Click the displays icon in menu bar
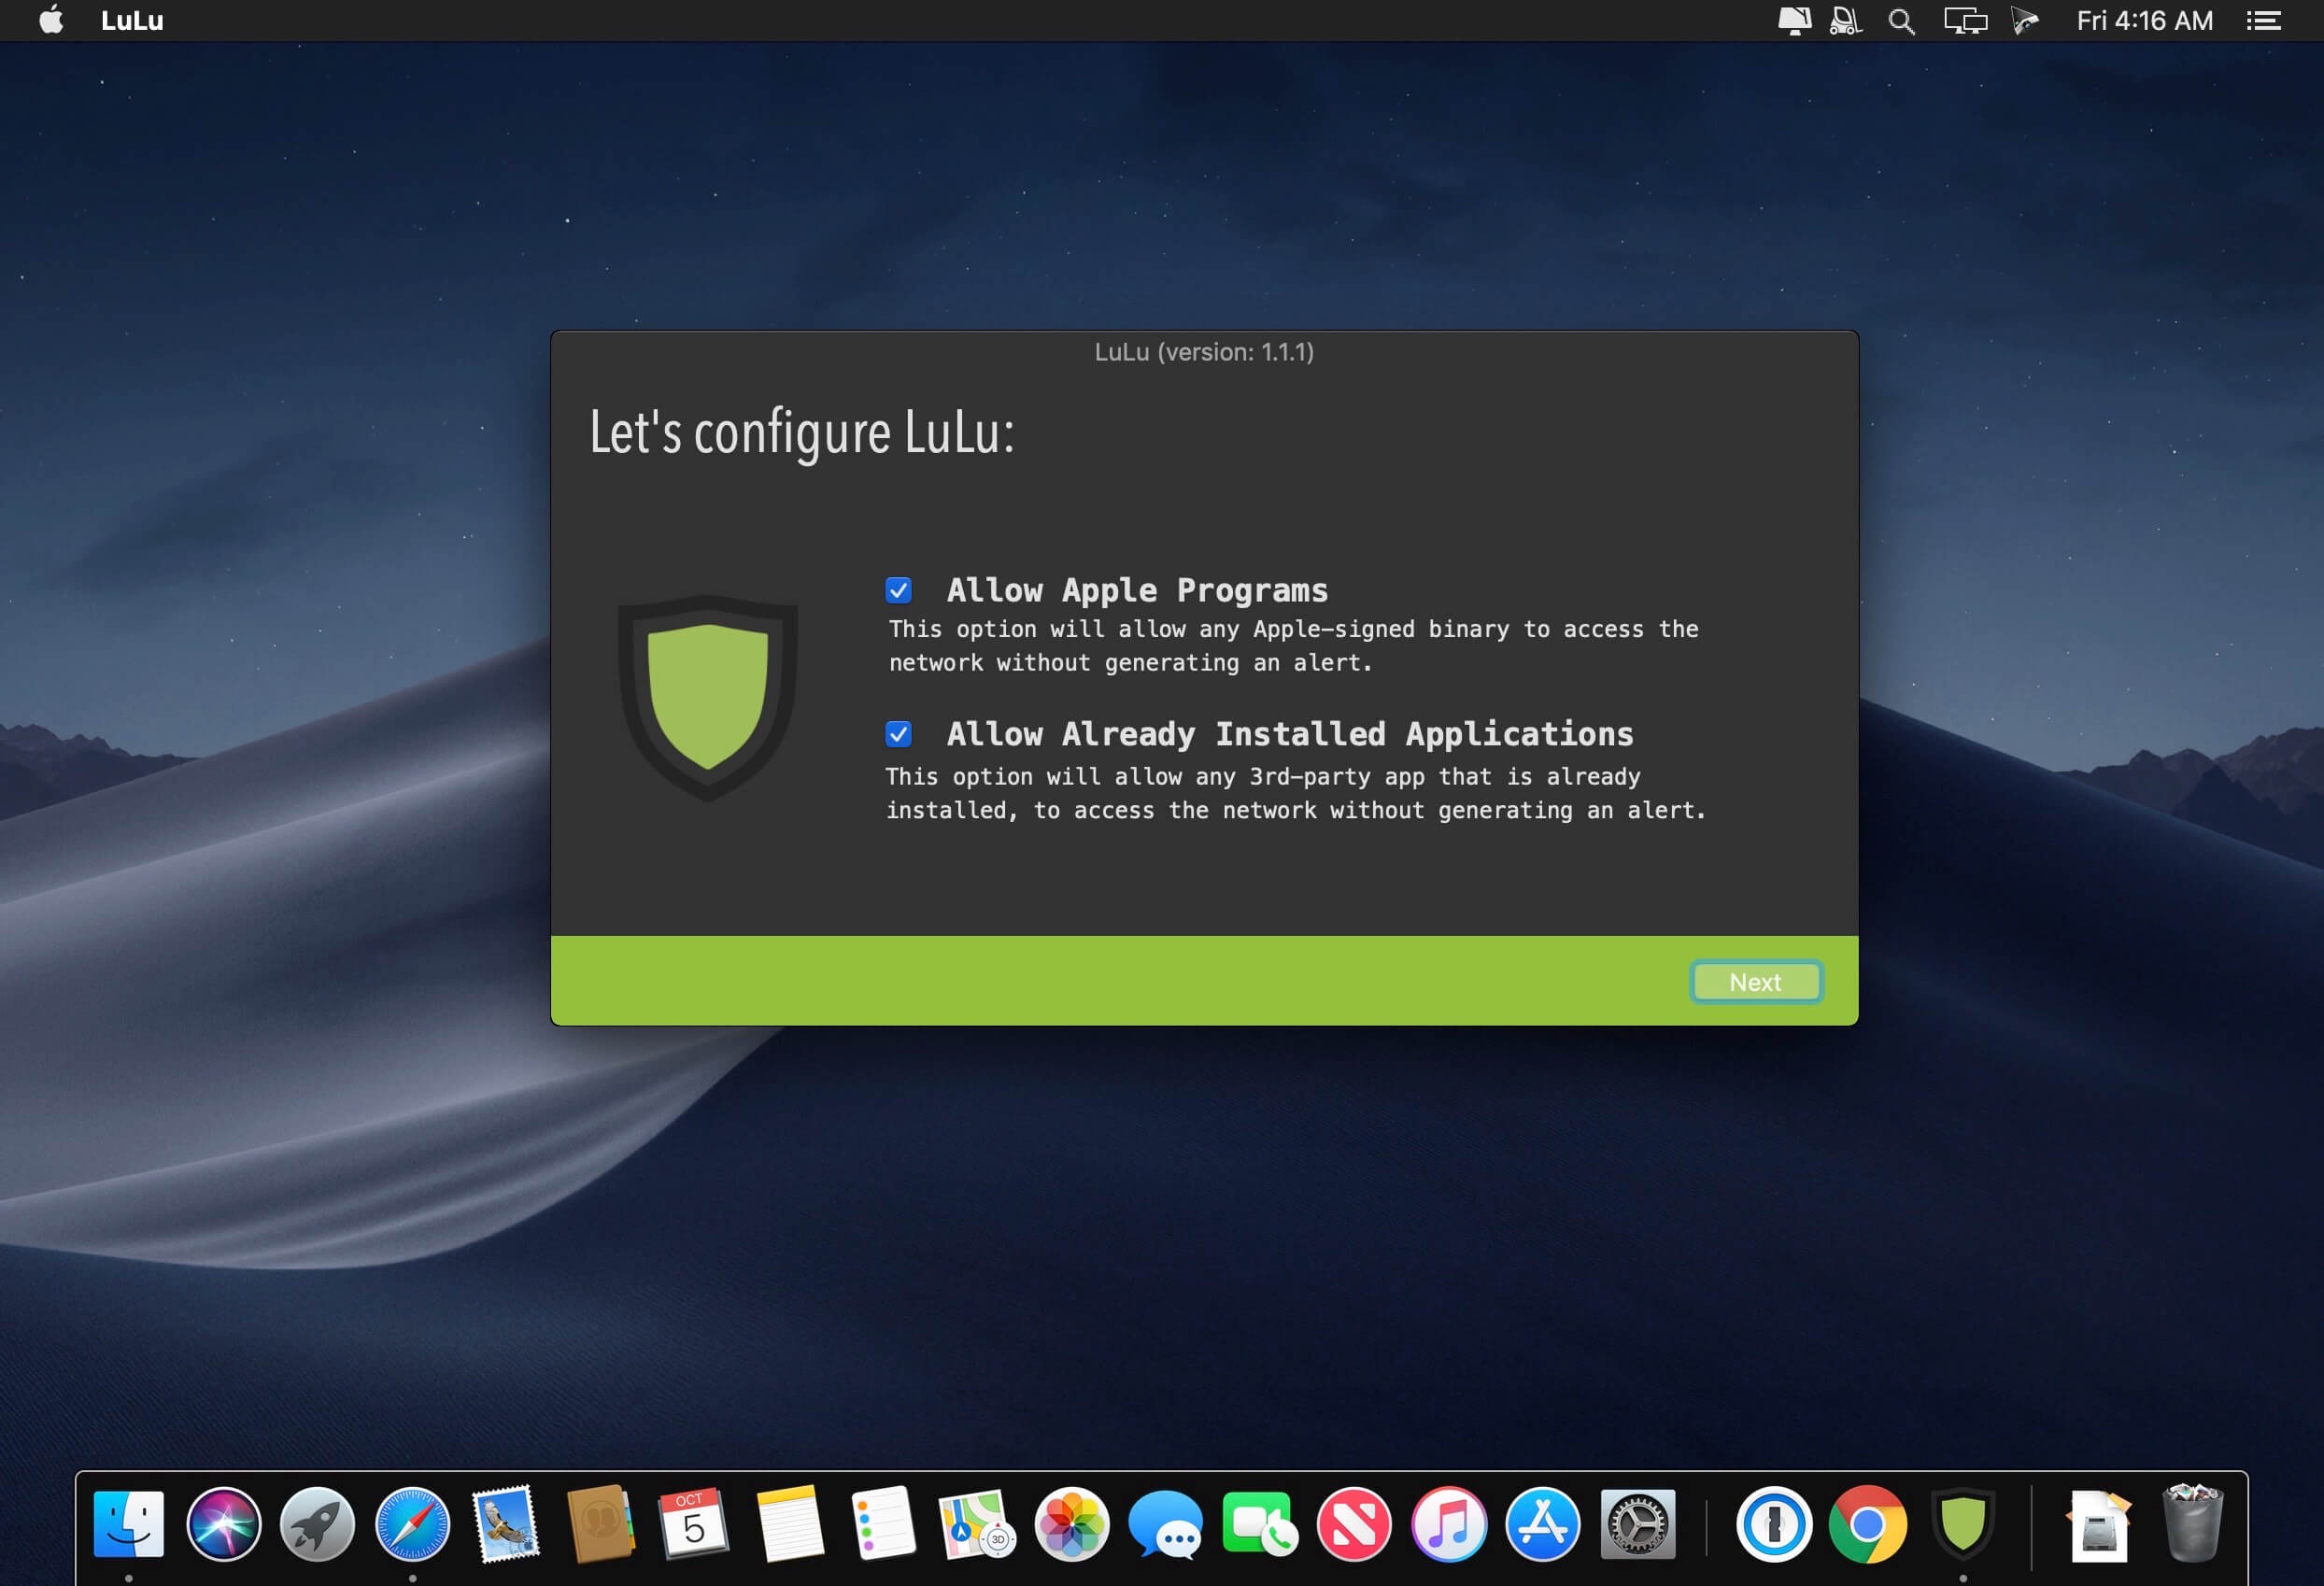Image resolution: width=2324 pixels, height=1586 pixels. click(x=1964, y=21)
